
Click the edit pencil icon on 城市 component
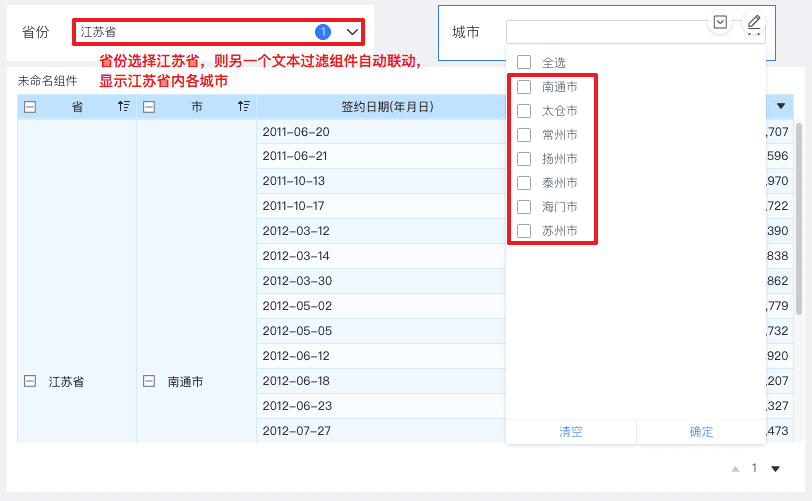pos(754,22)
